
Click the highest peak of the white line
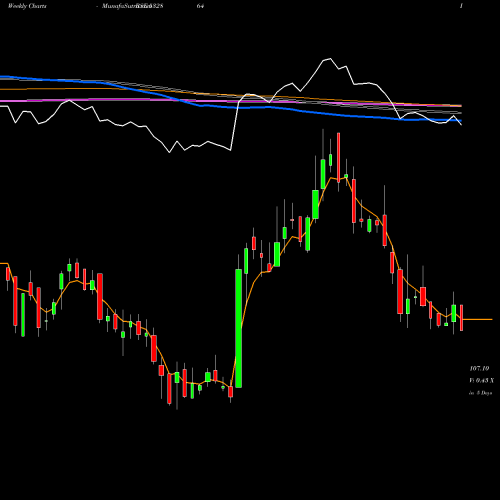[330, 59]
